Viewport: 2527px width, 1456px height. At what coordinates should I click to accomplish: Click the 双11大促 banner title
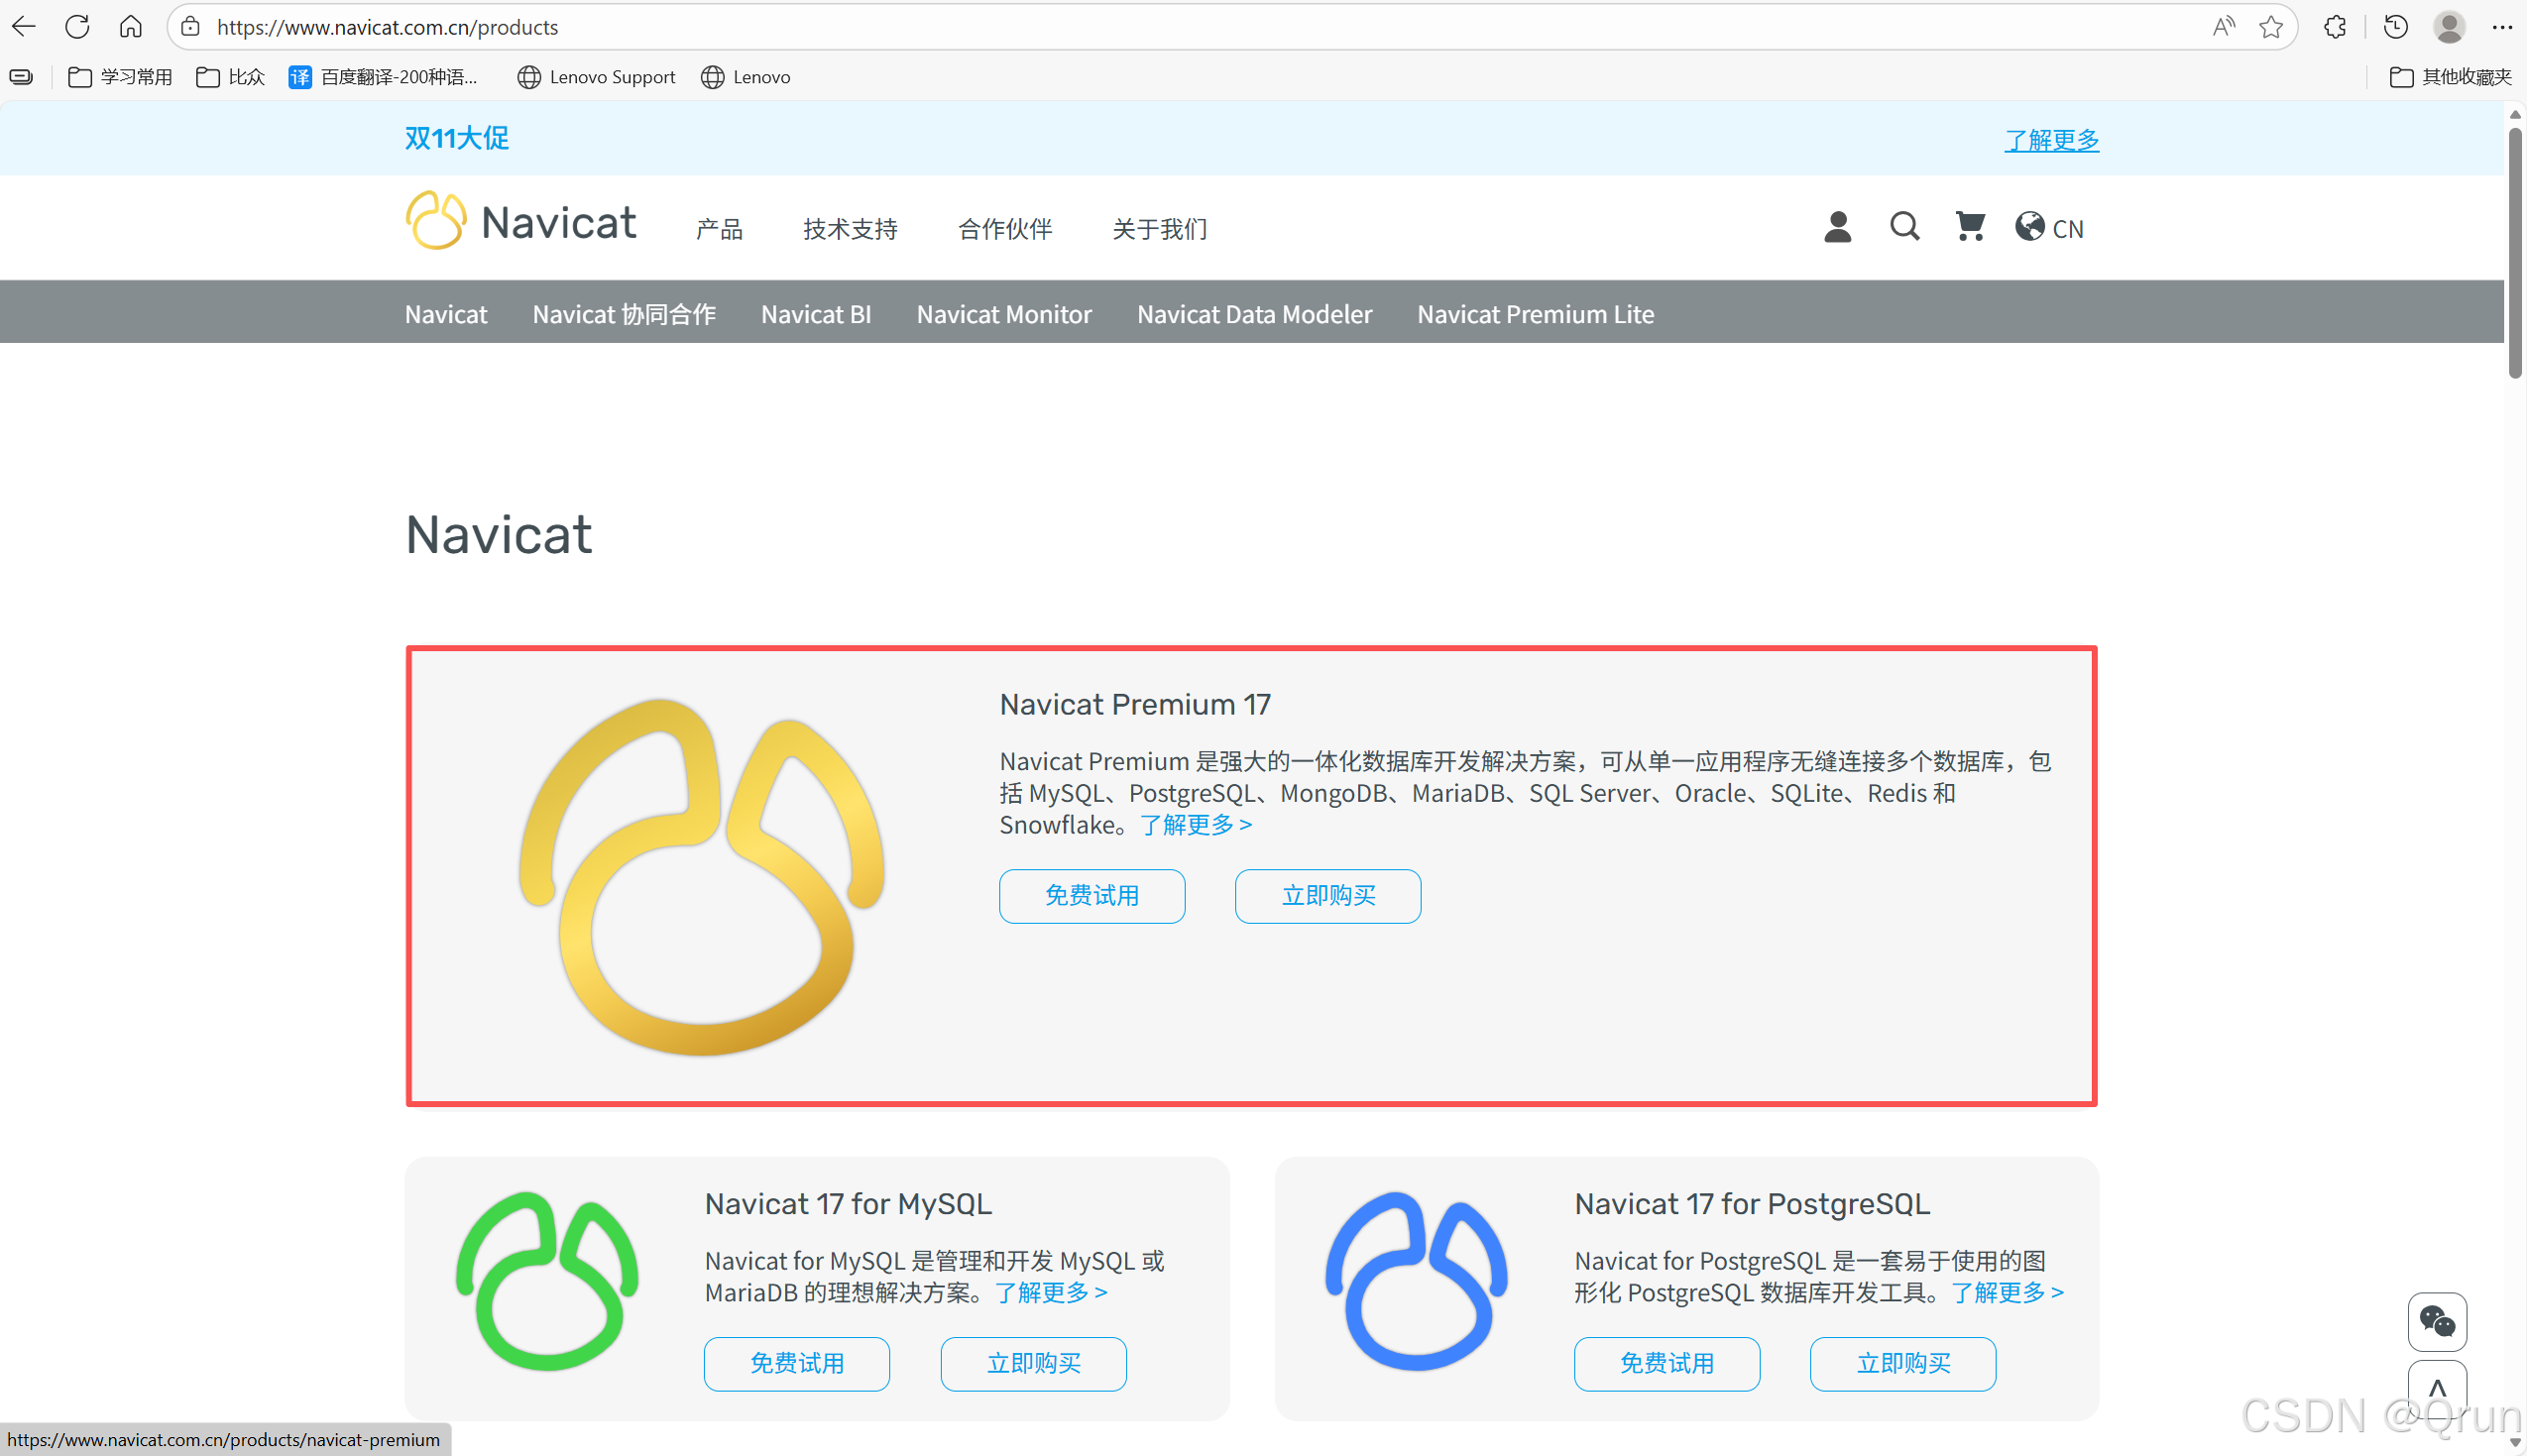point(457,138)
